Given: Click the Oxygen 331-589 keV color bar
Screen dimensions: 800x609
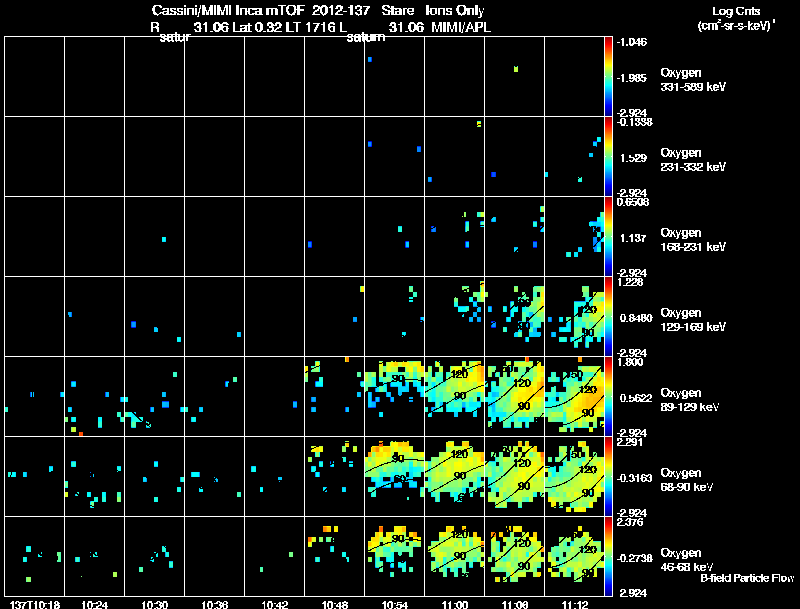Looking at the screenshot, I should pos(608,77).
